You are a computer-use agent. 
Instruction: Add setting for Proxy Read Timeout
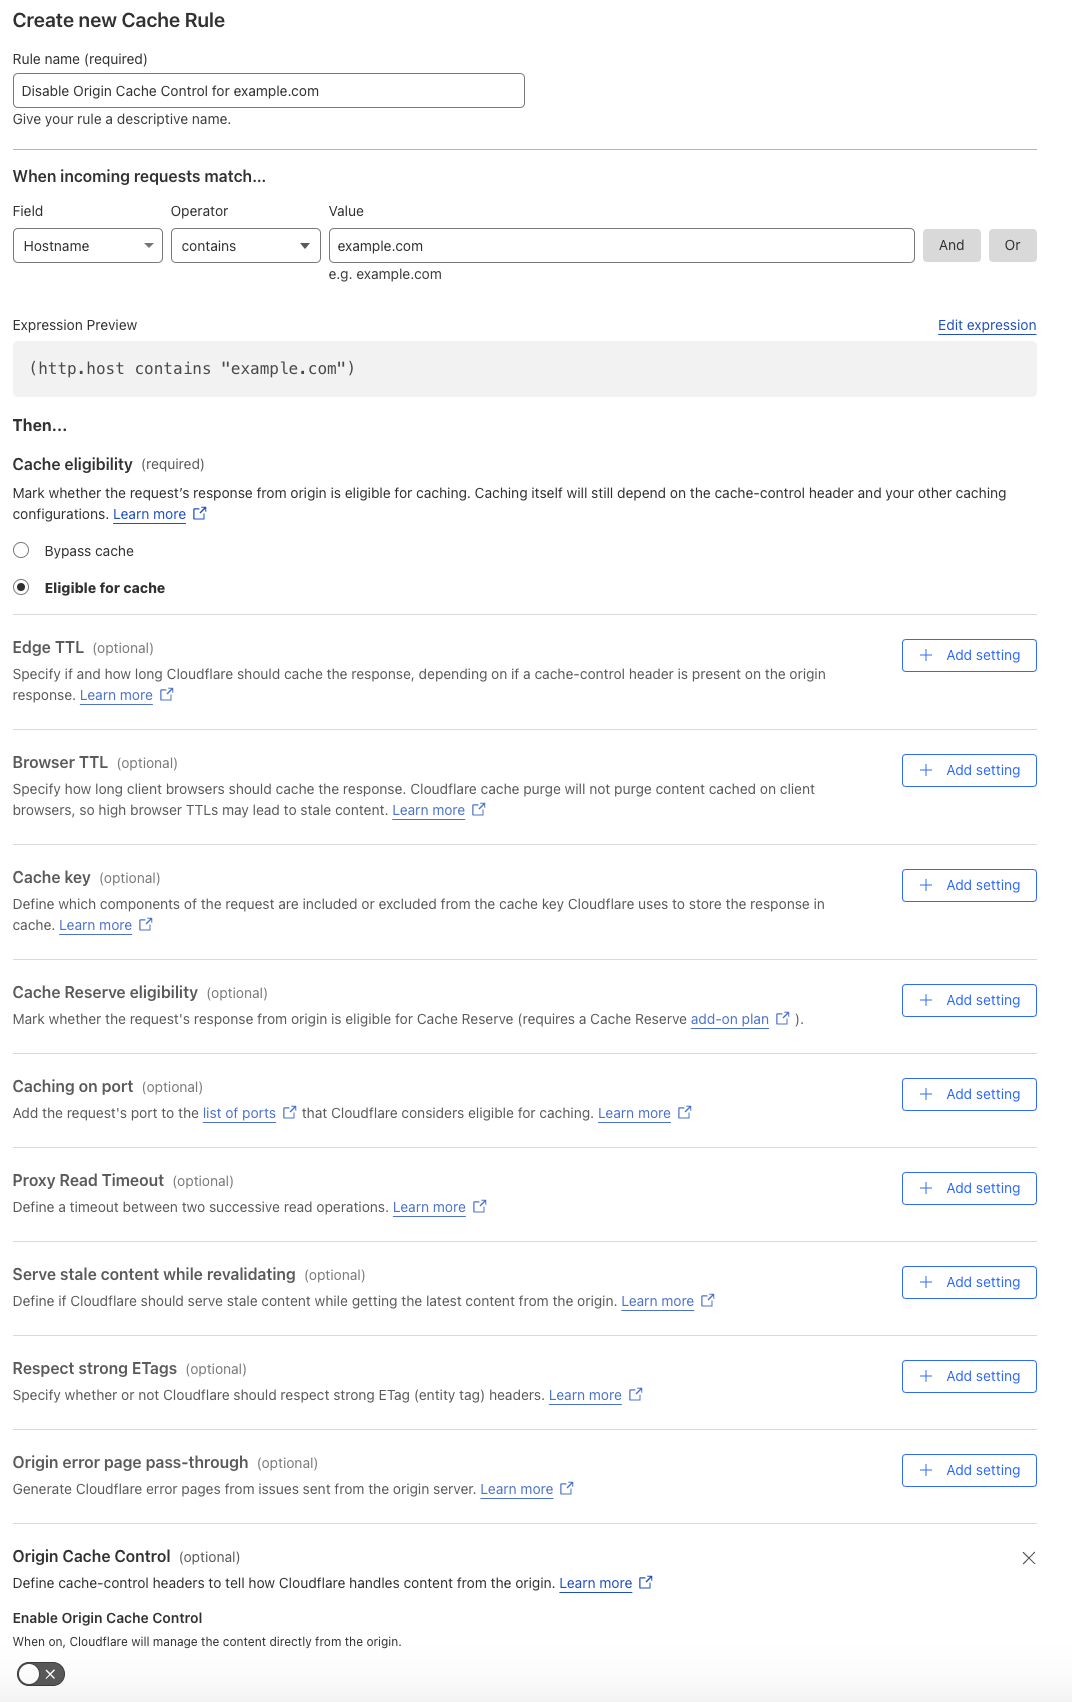[969, 1188]
